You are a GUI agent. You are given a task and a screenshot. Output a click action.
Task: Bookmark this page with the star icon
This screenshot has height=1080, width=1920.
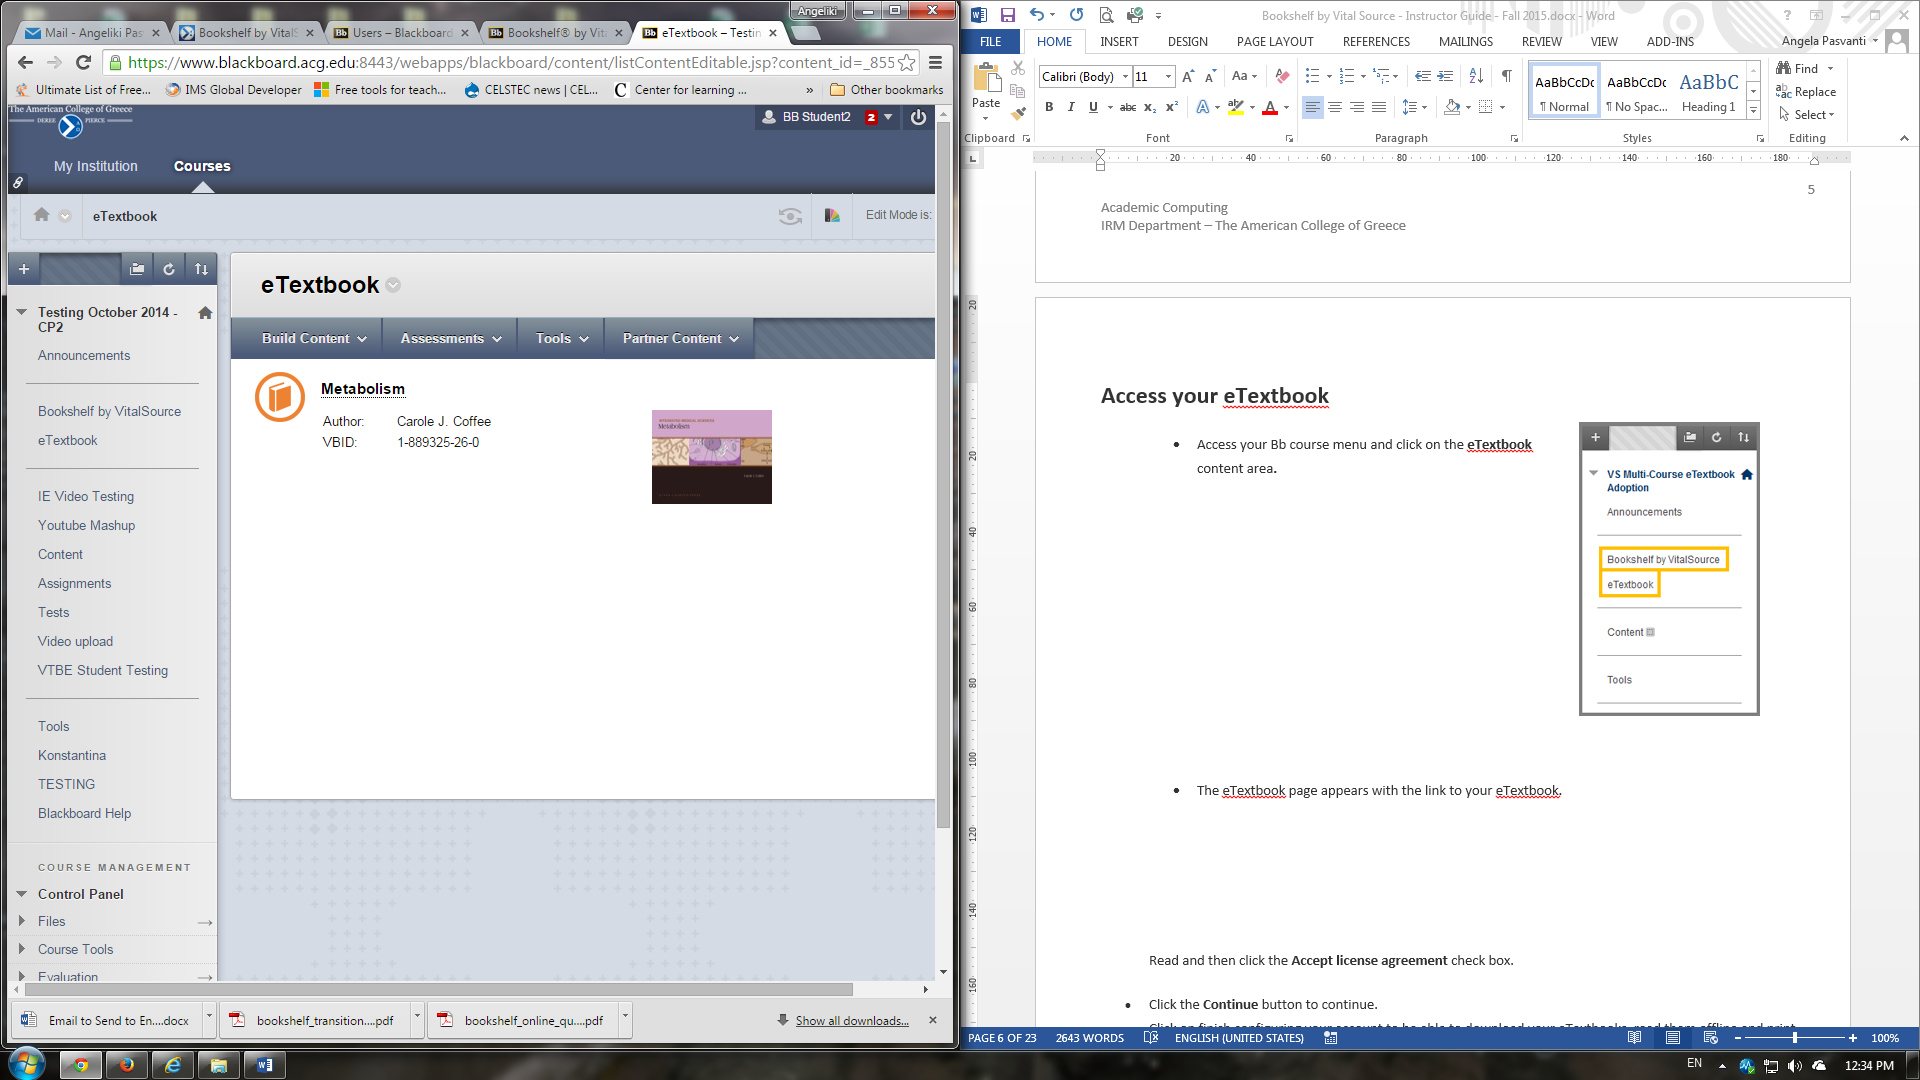(x=906, y=62)
